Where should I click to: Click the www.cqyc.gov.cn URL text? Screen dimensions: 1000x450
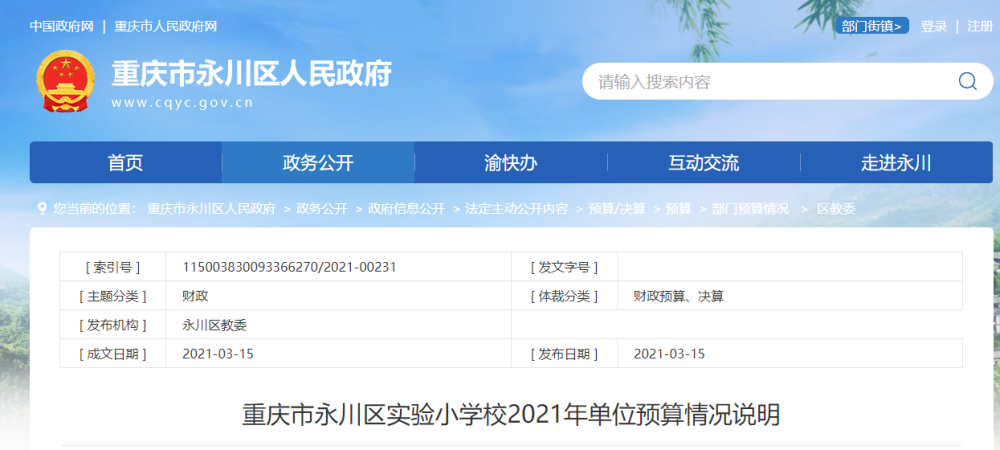(x=182, y=103)
